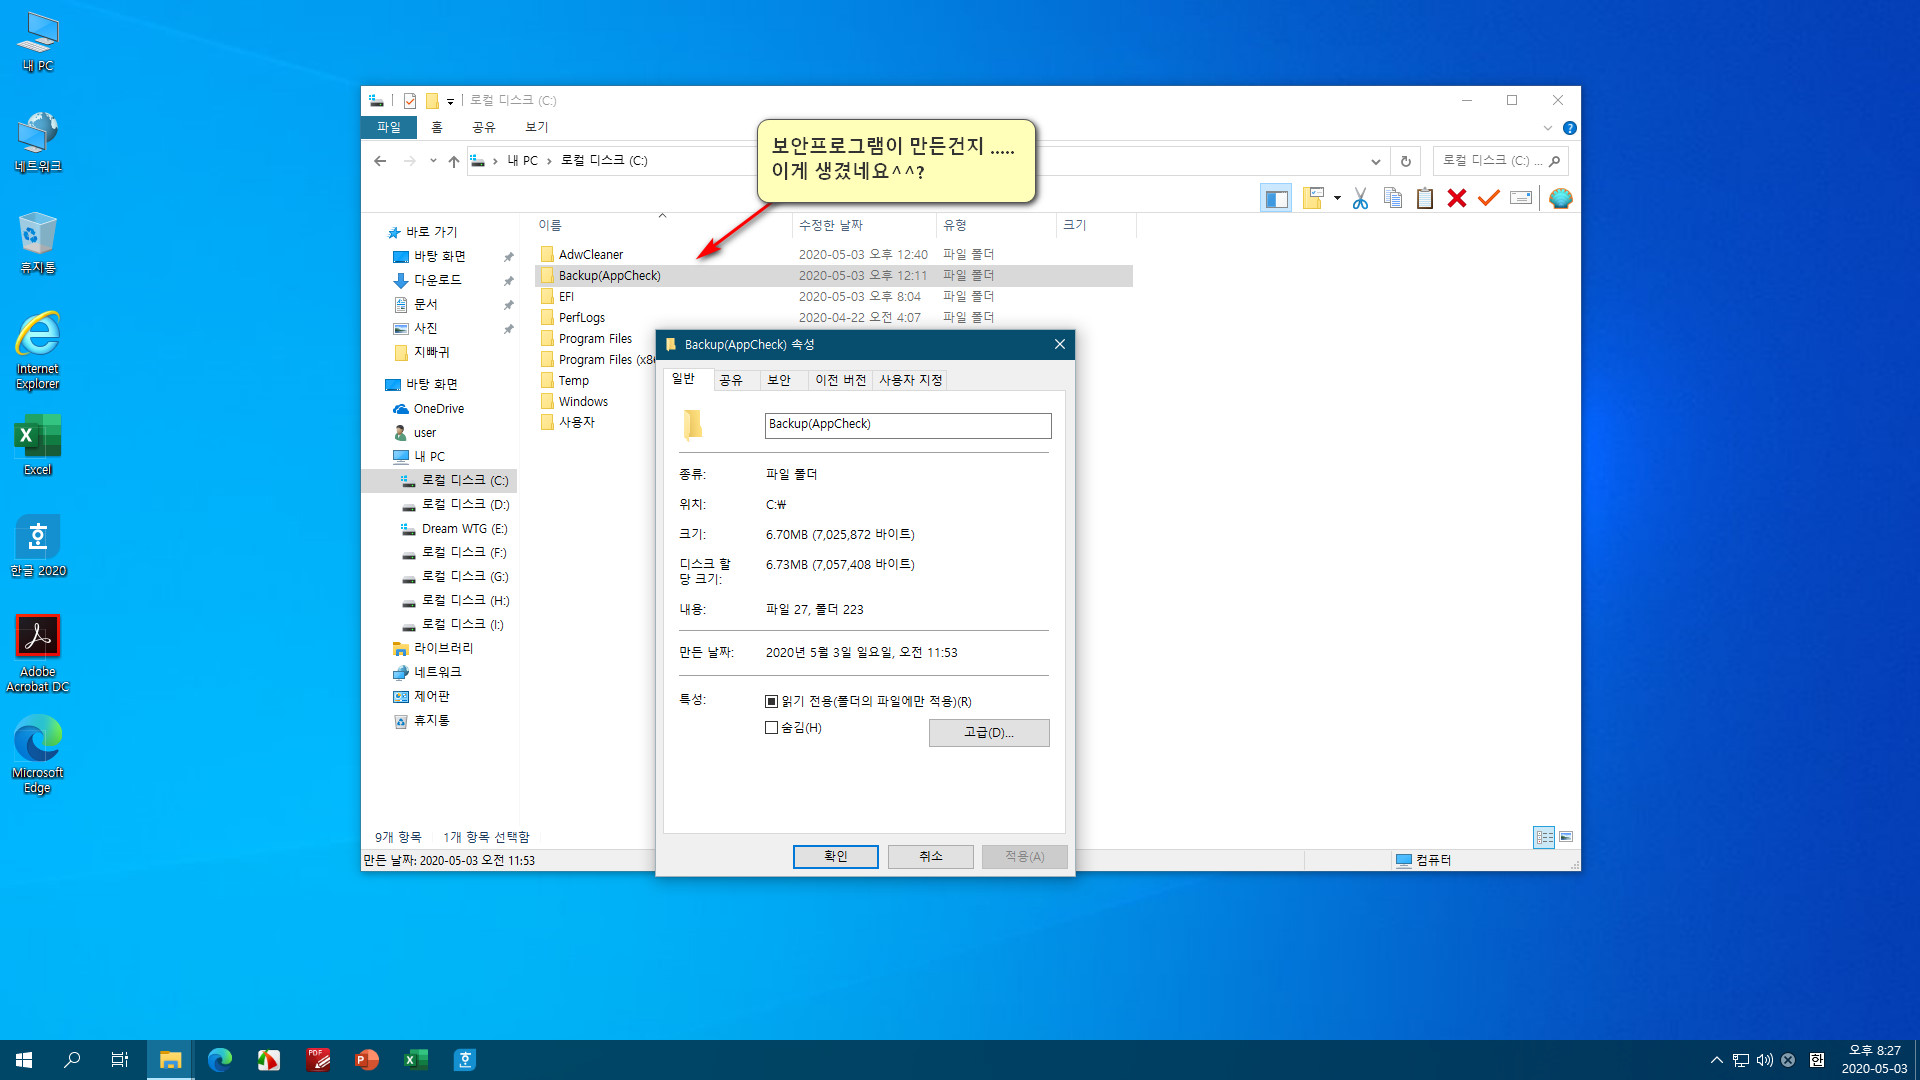Image resolution: width=1920 pixels, height=1080 pixels.
Task: Toggle the read-only (읽기 전용) checkbox
Action: 771,702
